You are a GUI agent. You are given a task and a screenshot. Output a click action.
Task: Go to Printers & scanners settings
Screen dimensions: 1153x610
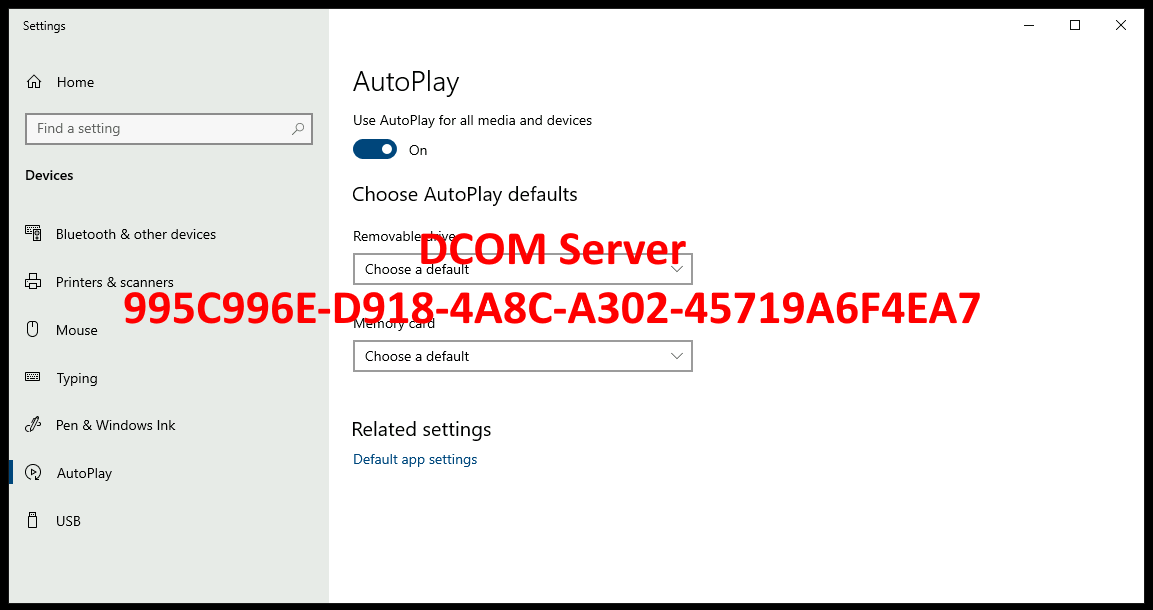[x=114, y=282]
